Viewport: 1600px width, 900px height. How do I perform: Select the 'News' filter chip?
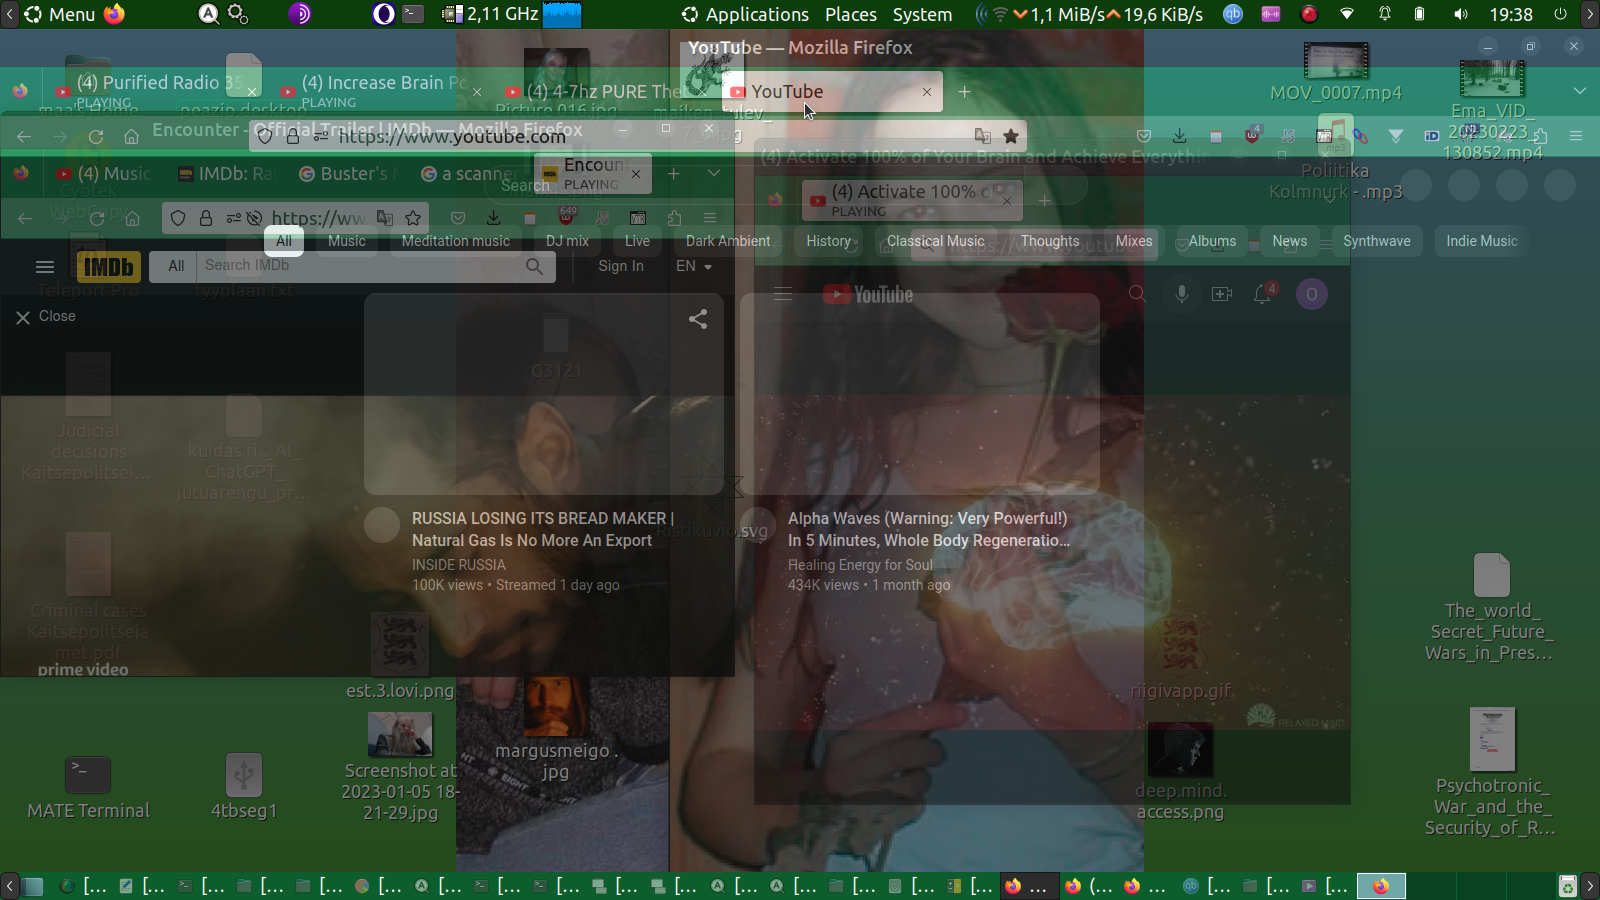pyautogui.click(x=1290, y=241)
